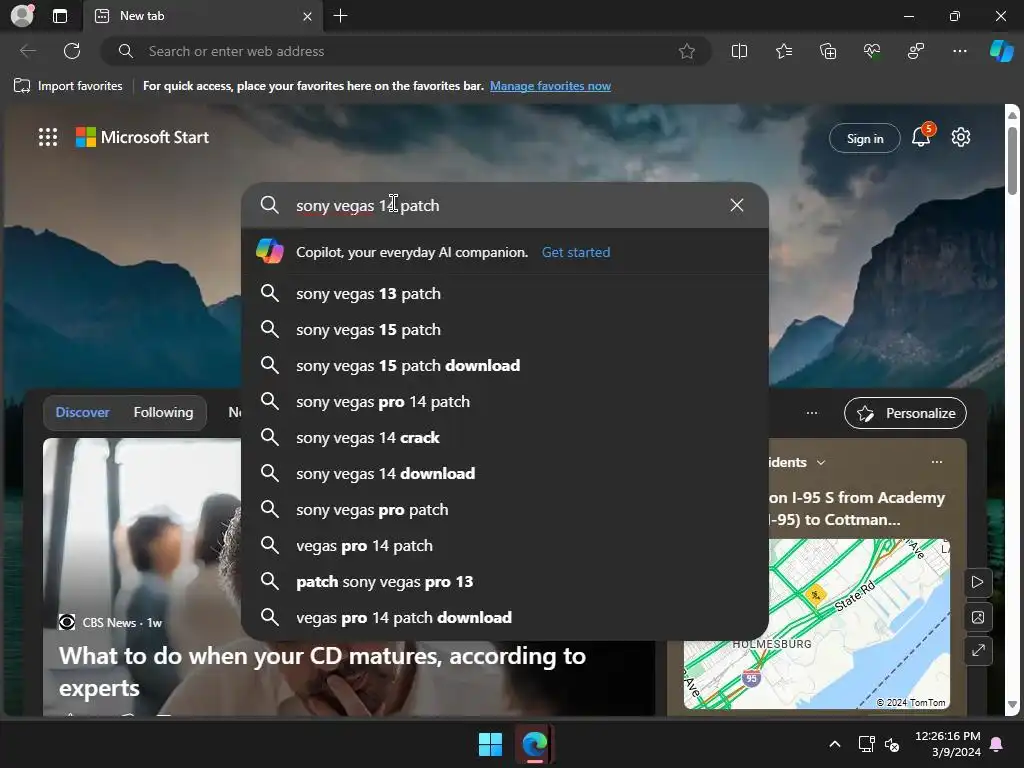Select suggestion sony vegas pro patch
This screenshot has height=768, width=1024.
(504, 509)
